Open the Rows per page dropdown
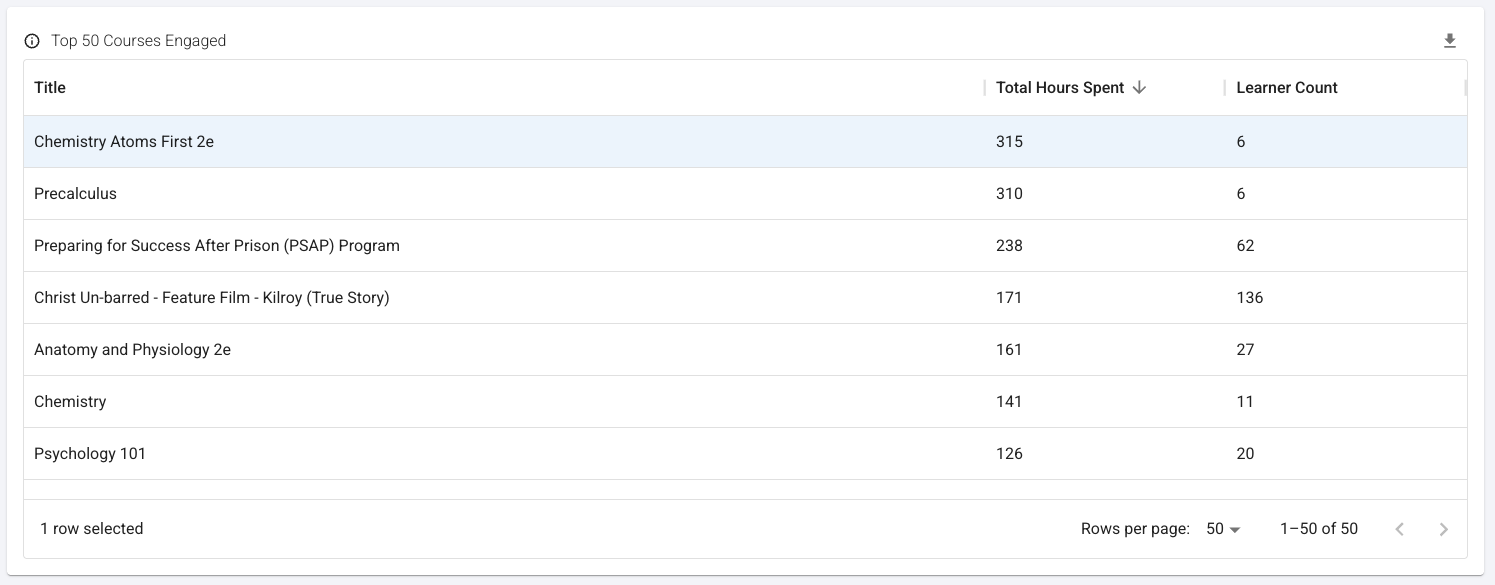Image resolution: width=1495 pixels, height=585 pixels. (x=1223, y=529)
